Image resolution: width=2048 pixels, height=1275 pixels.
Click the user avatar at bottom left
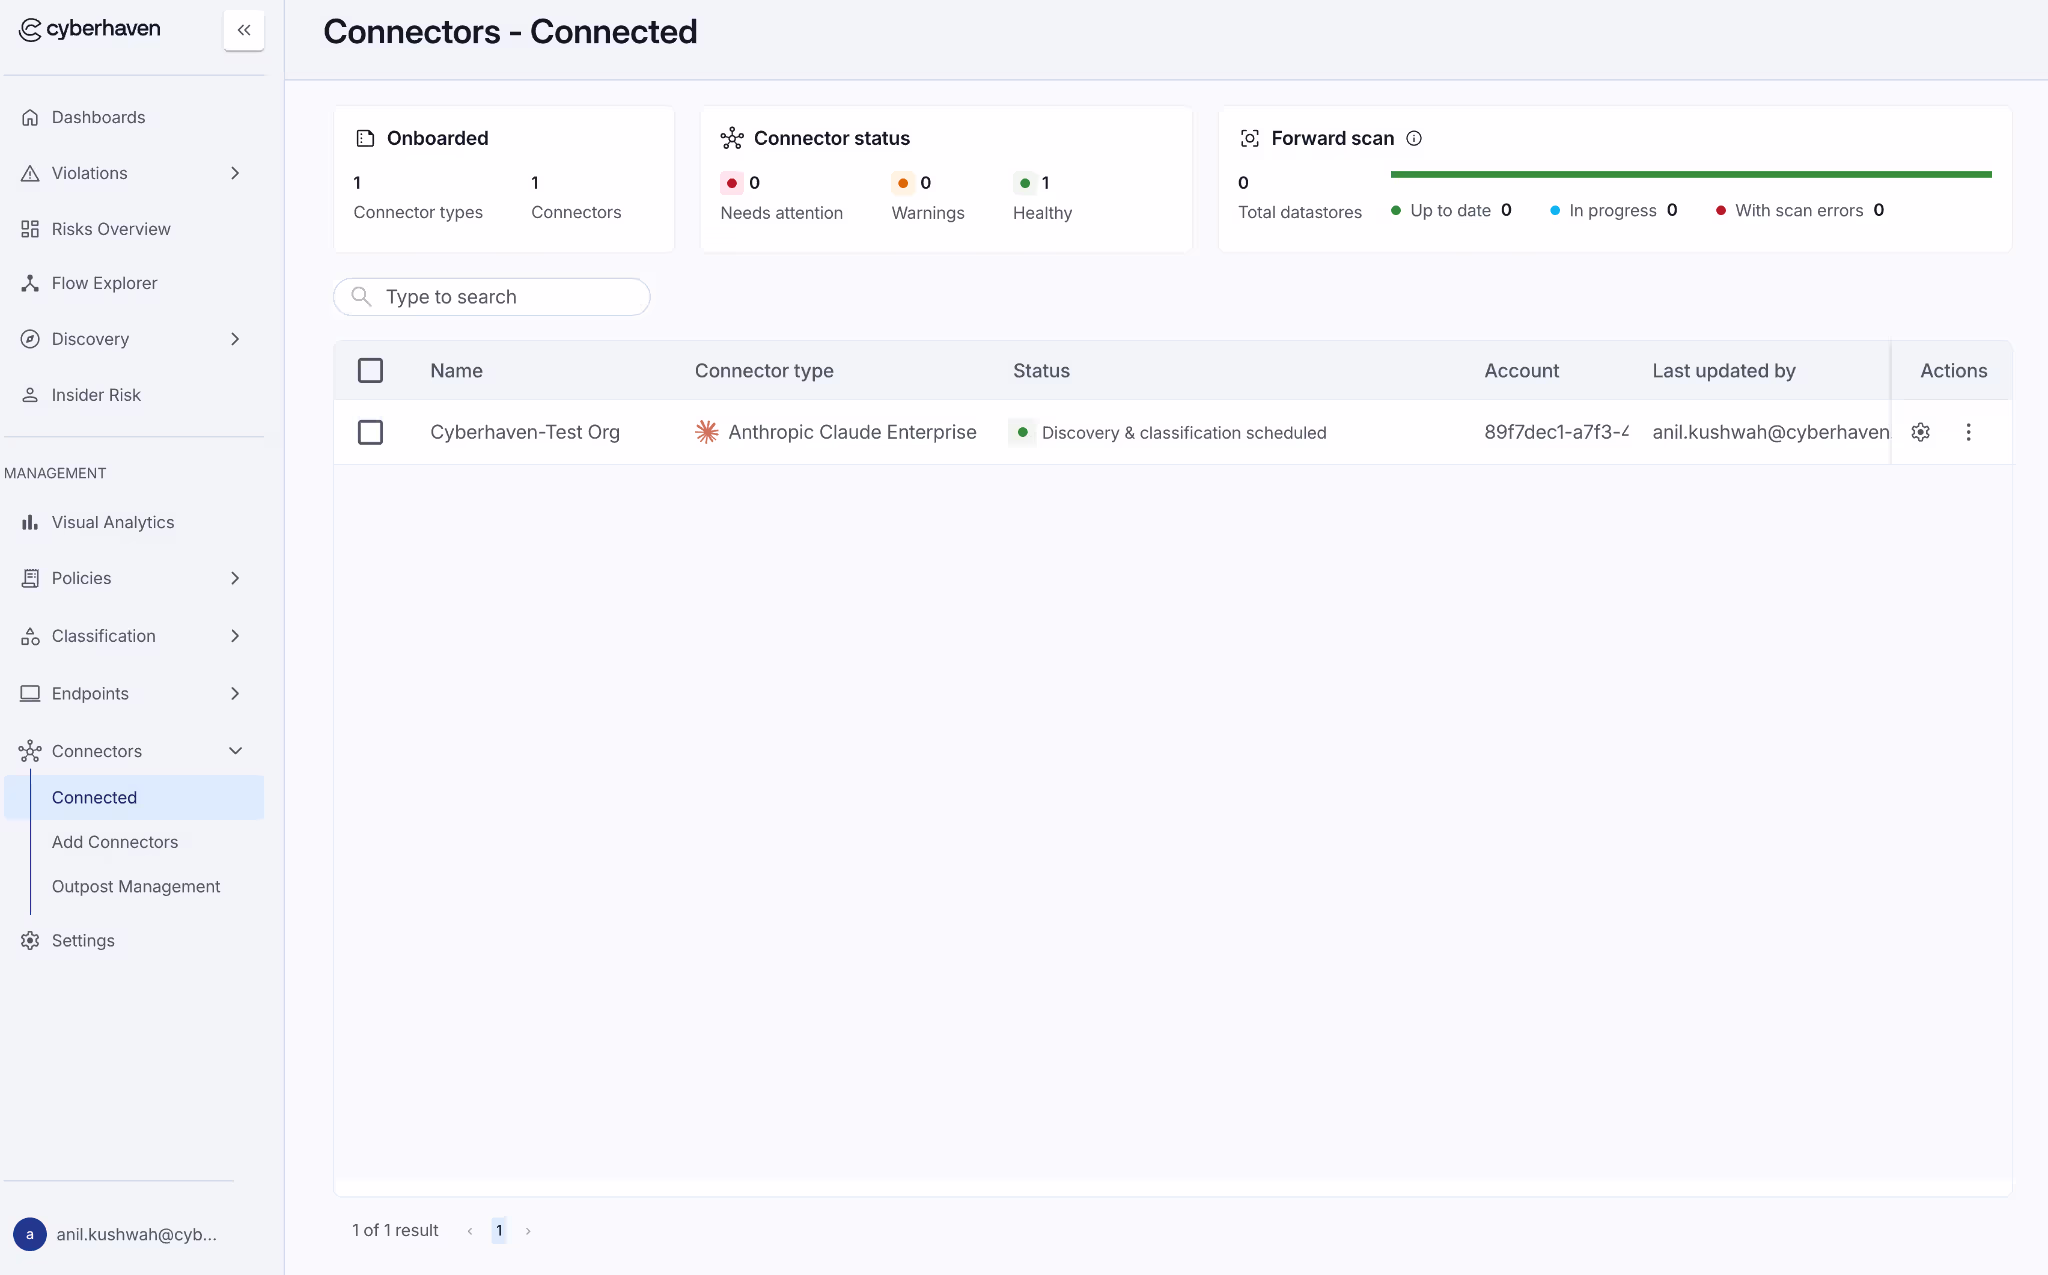point(30,1234)
